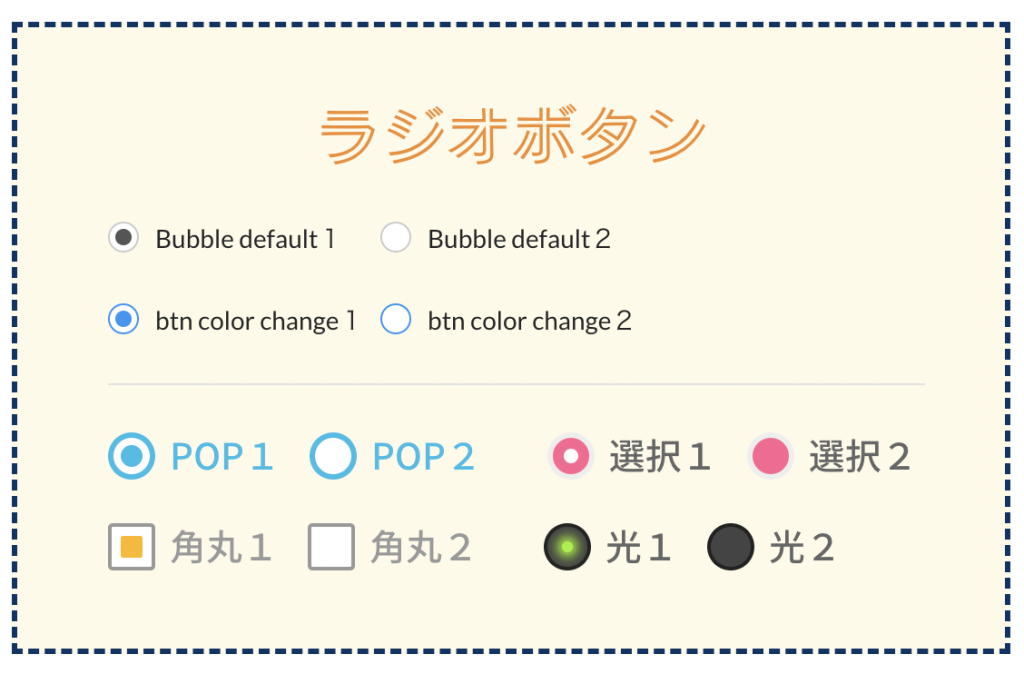Choose the btn color change 1 radio
The image size is (1024, 674).
[x=123, y=319]
